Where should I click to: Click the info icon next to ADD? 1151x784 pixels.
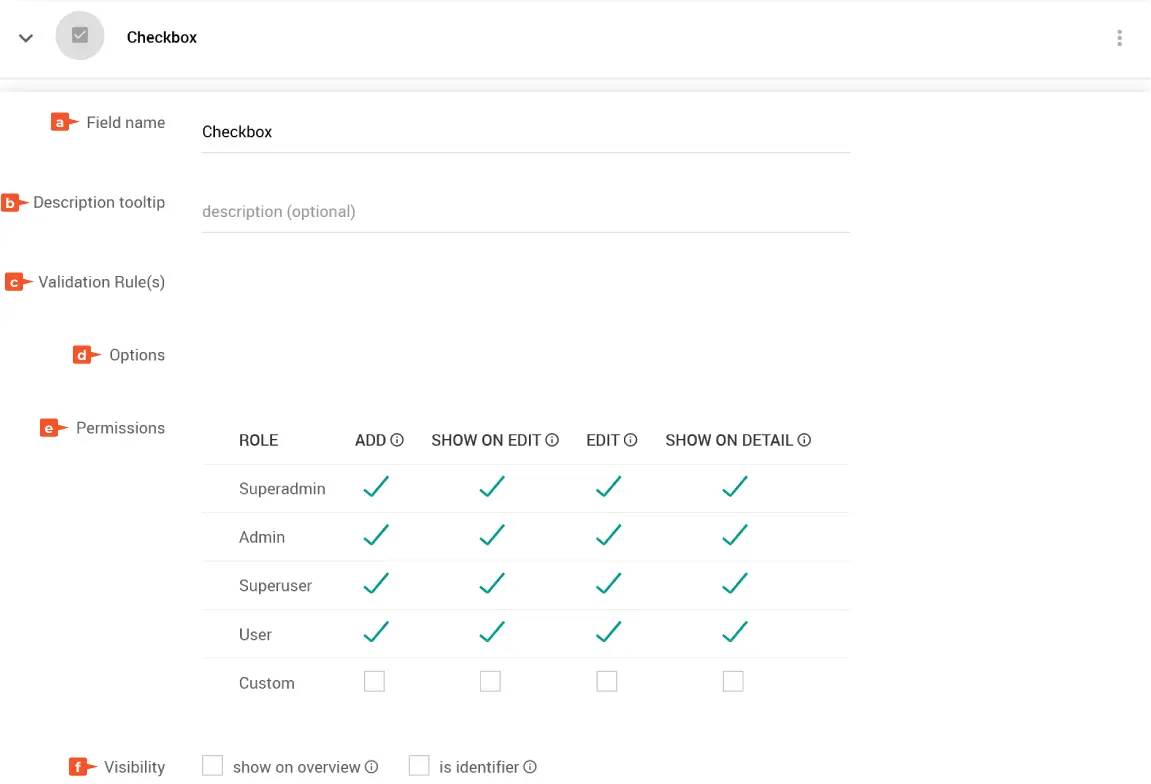click(x=397, y=440)
